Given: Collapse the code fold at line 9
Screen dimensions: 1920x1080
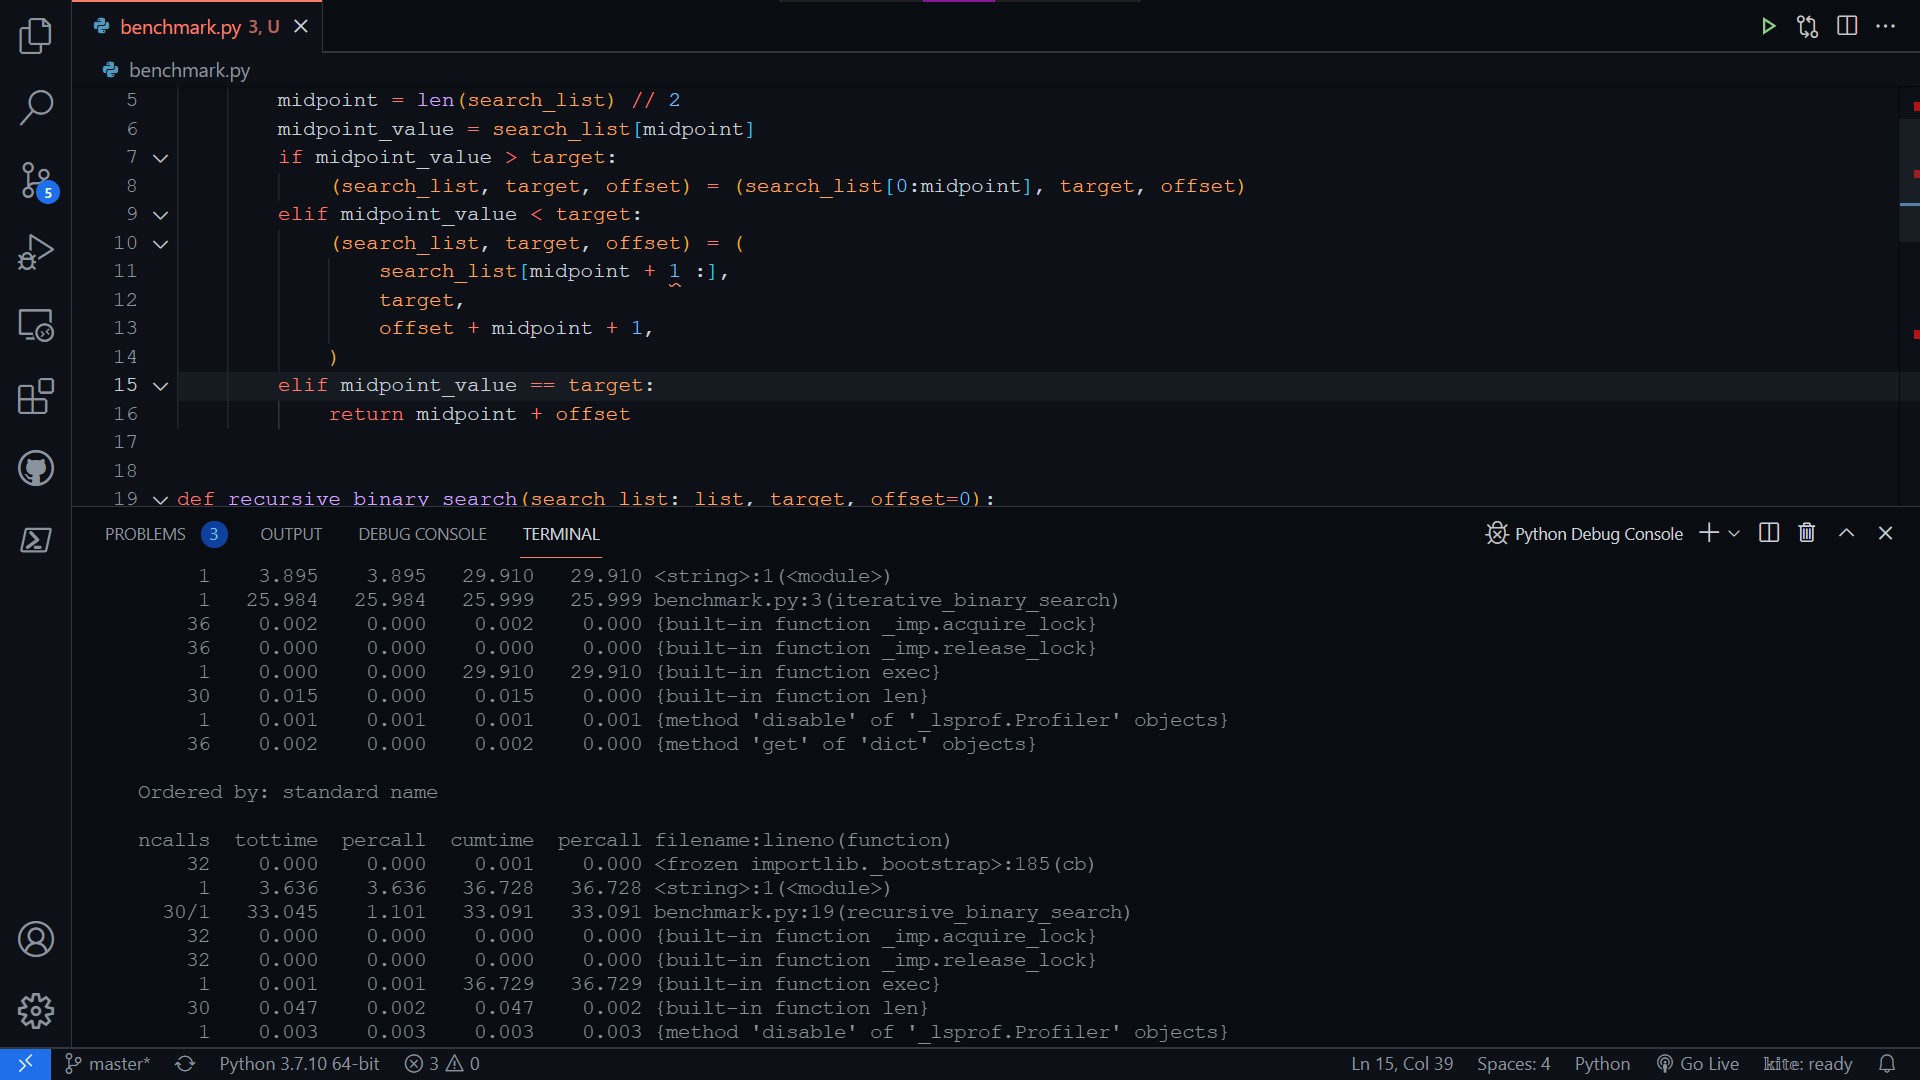Looking at the screenshot, I should click(160, 215).
